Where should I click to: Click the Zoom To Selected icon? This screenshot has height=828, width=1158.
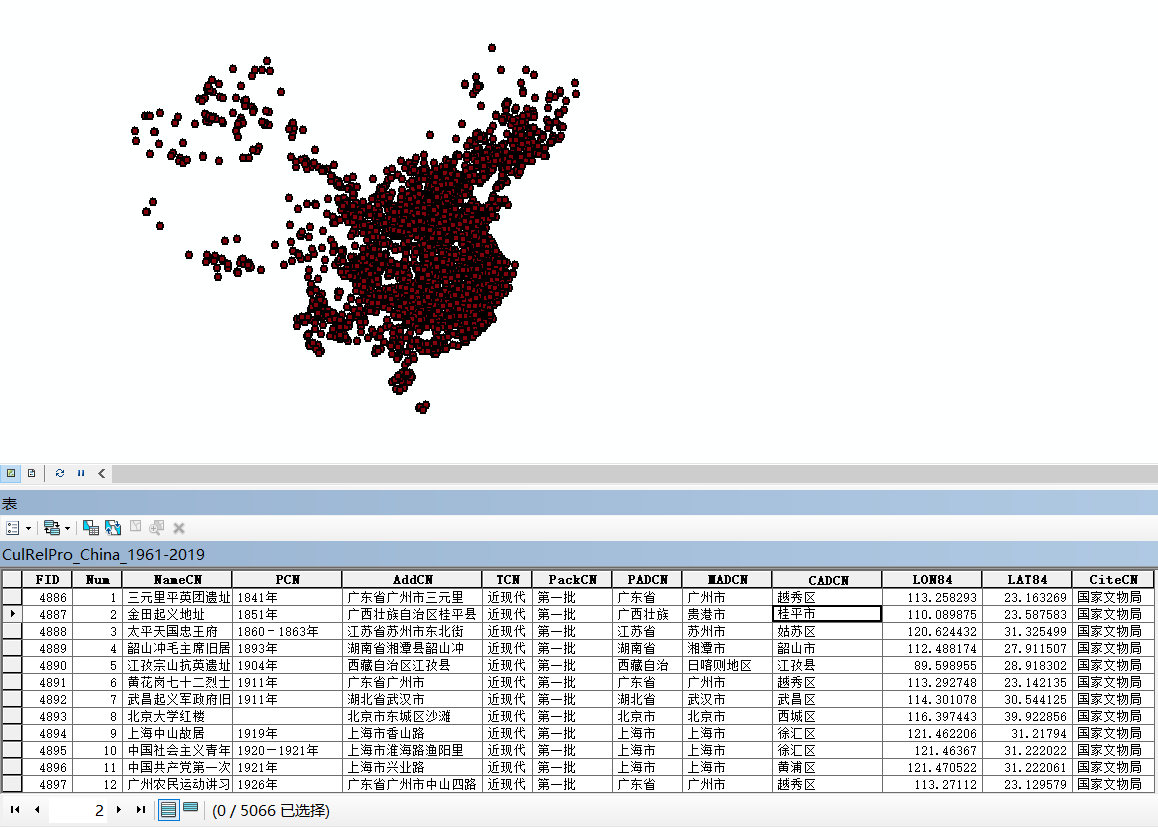(157, 528)
